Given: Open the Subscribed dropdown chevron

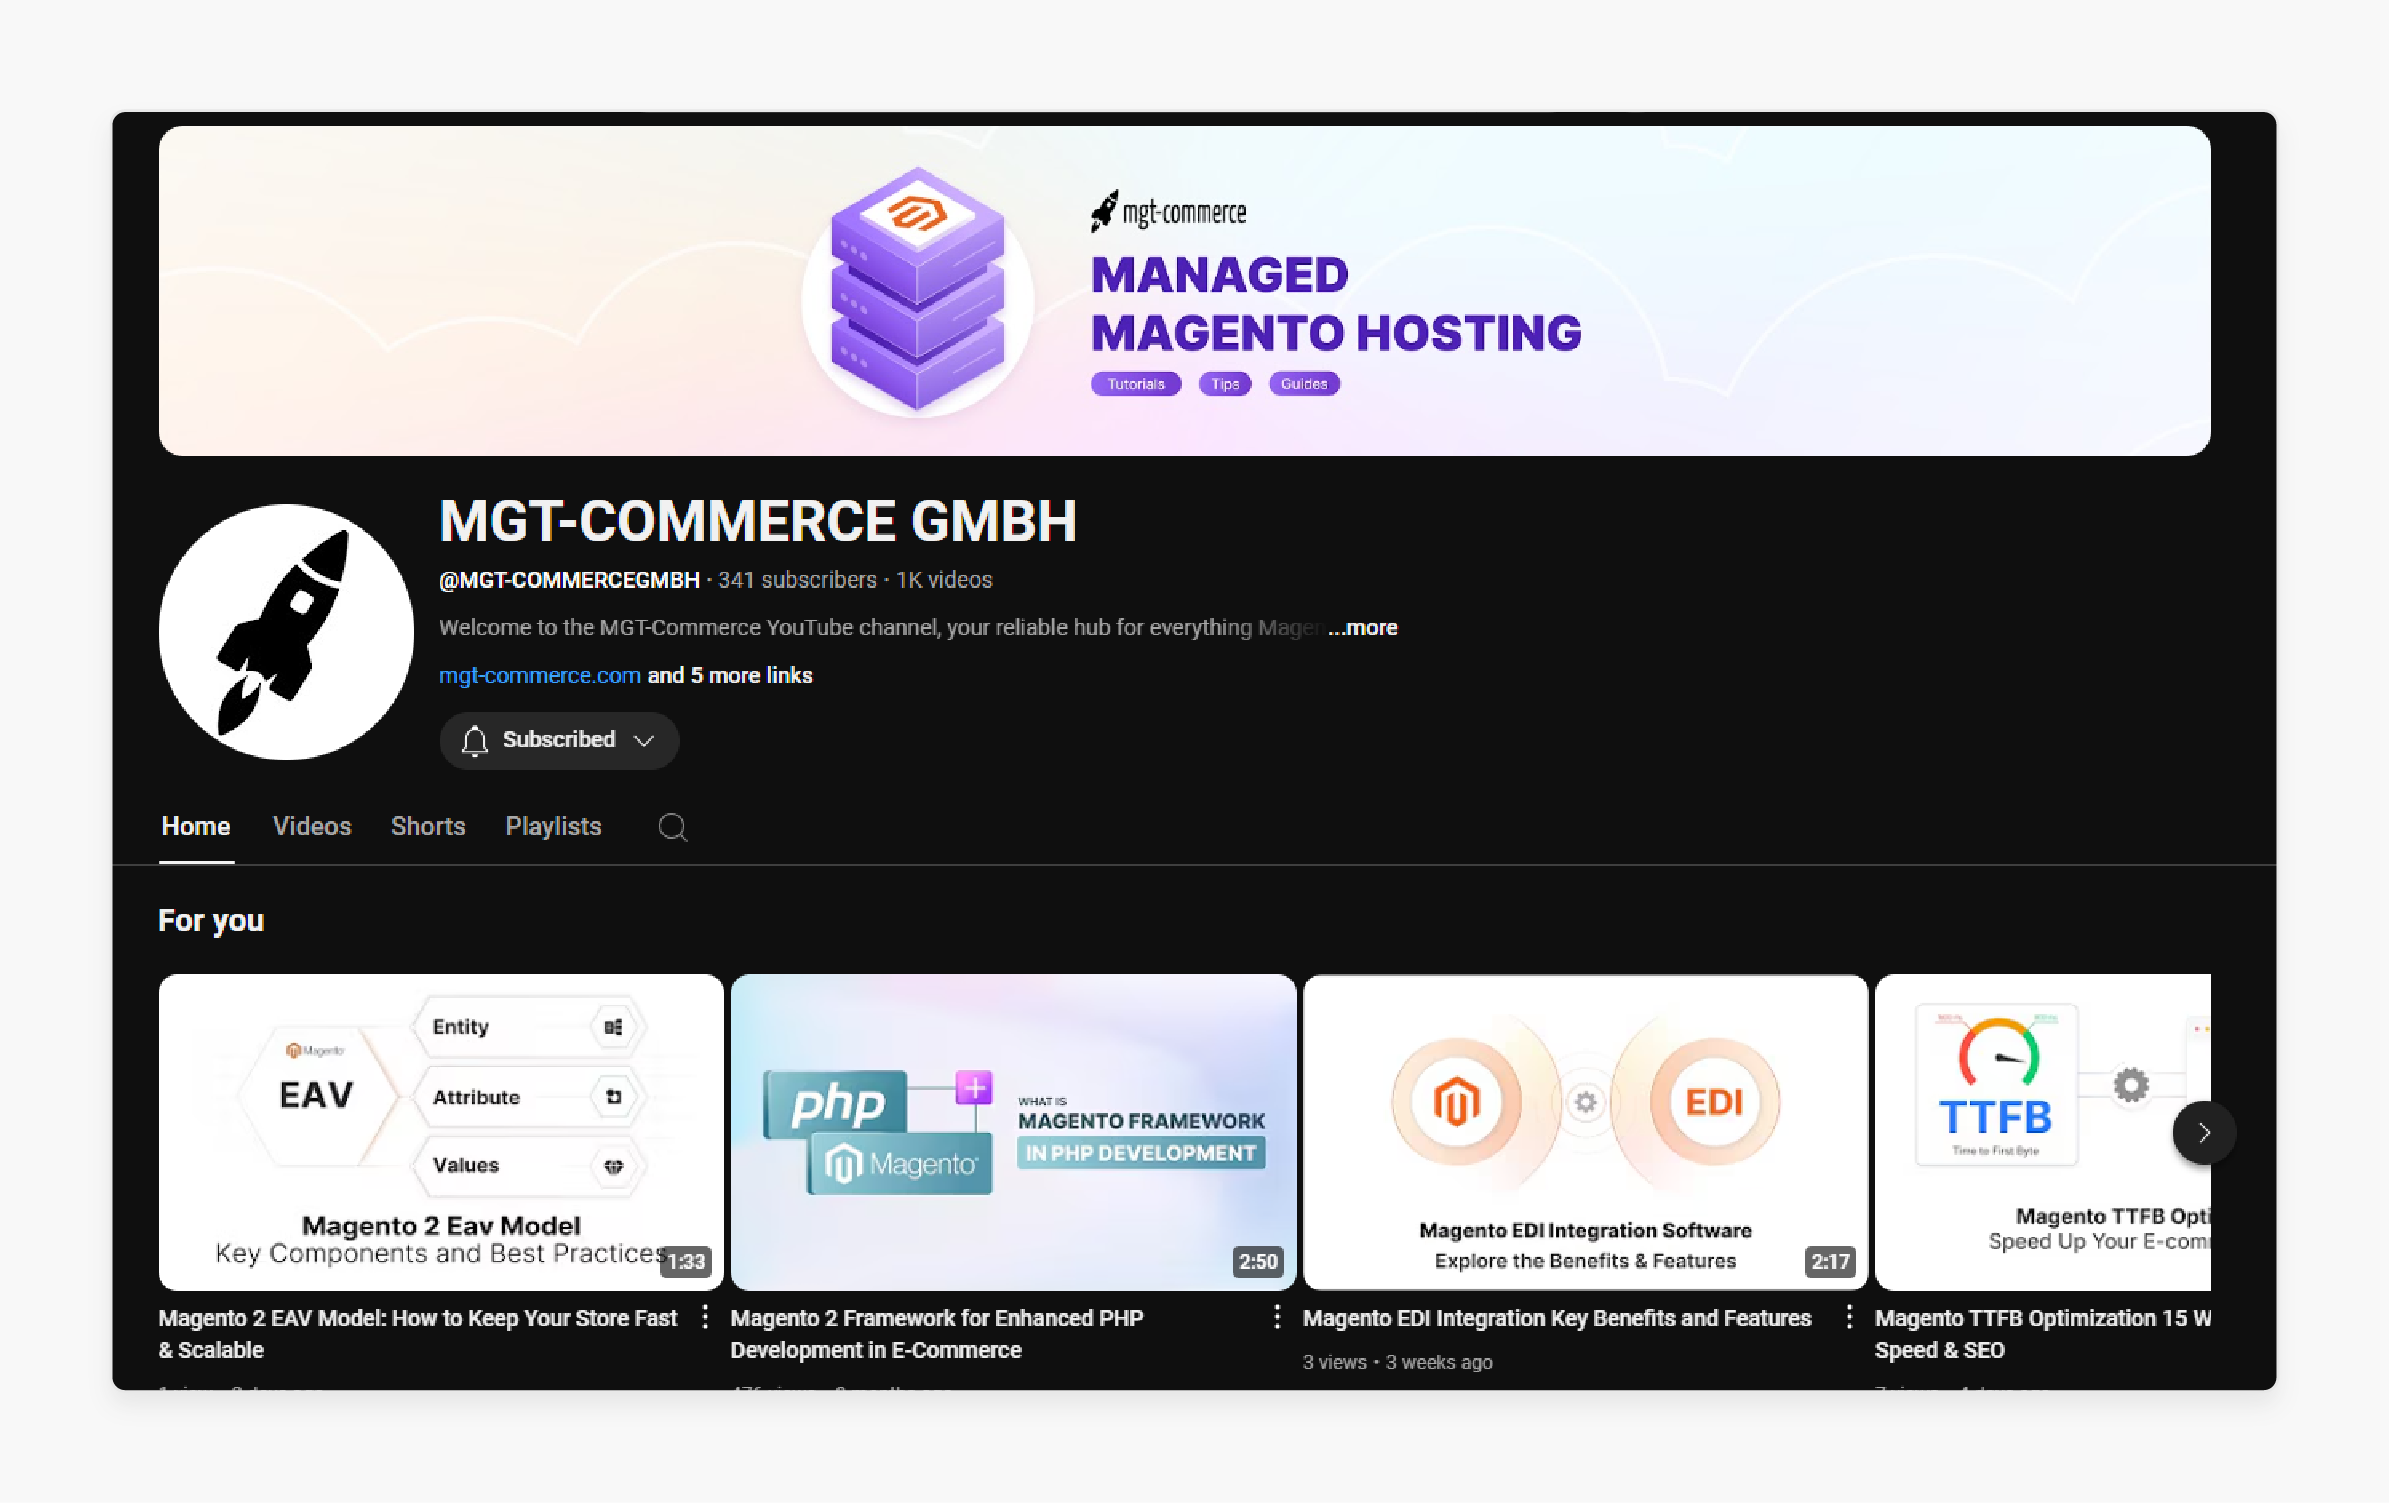Looking at the screenshot, I should click(x=643, y=741).
